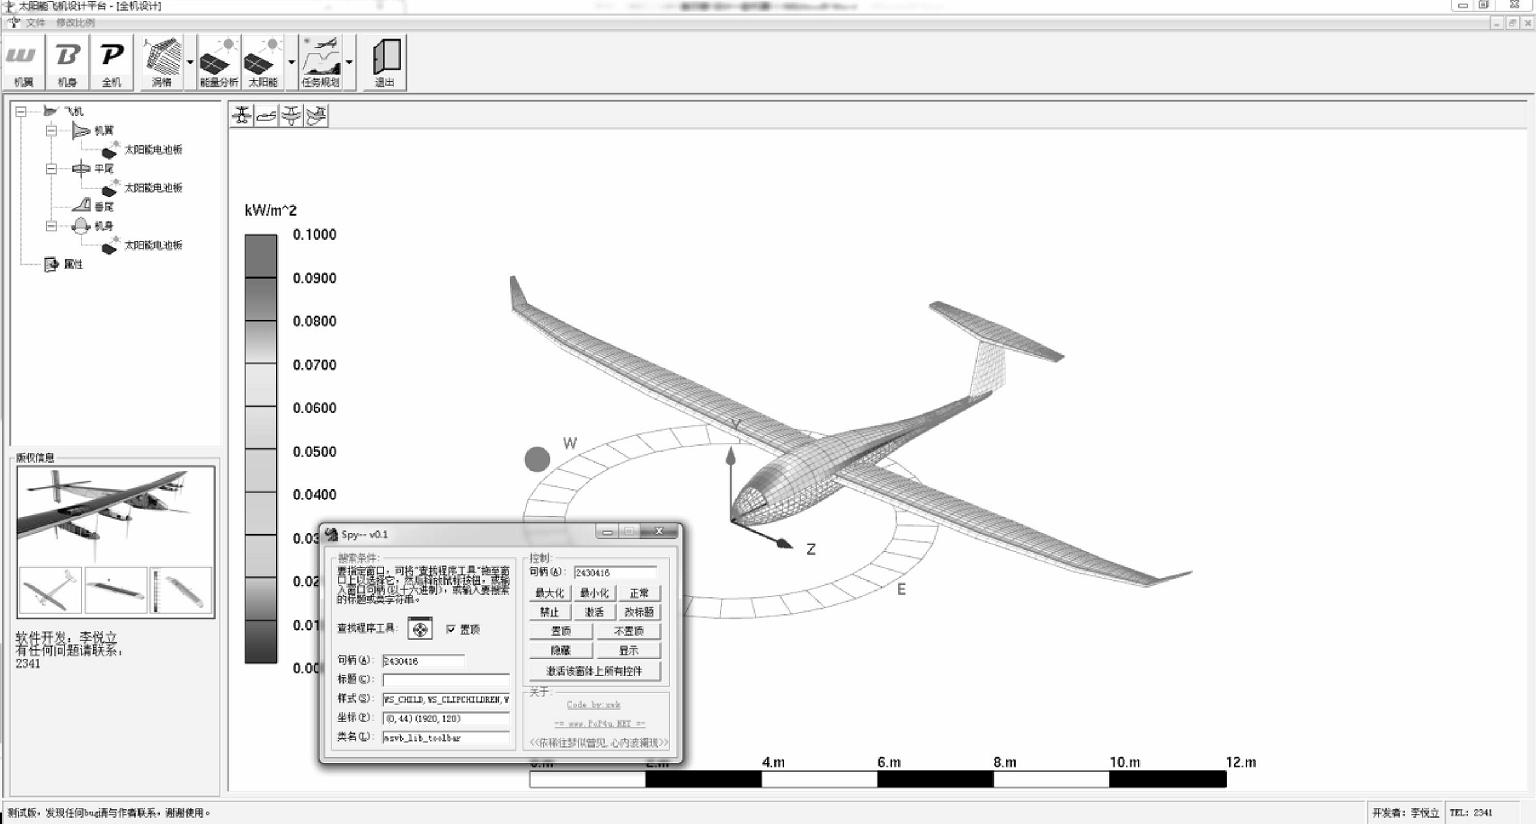Select the 属性 properties tree item
The height and width of the screenshot is (824, 1536).
click(73, 264)
